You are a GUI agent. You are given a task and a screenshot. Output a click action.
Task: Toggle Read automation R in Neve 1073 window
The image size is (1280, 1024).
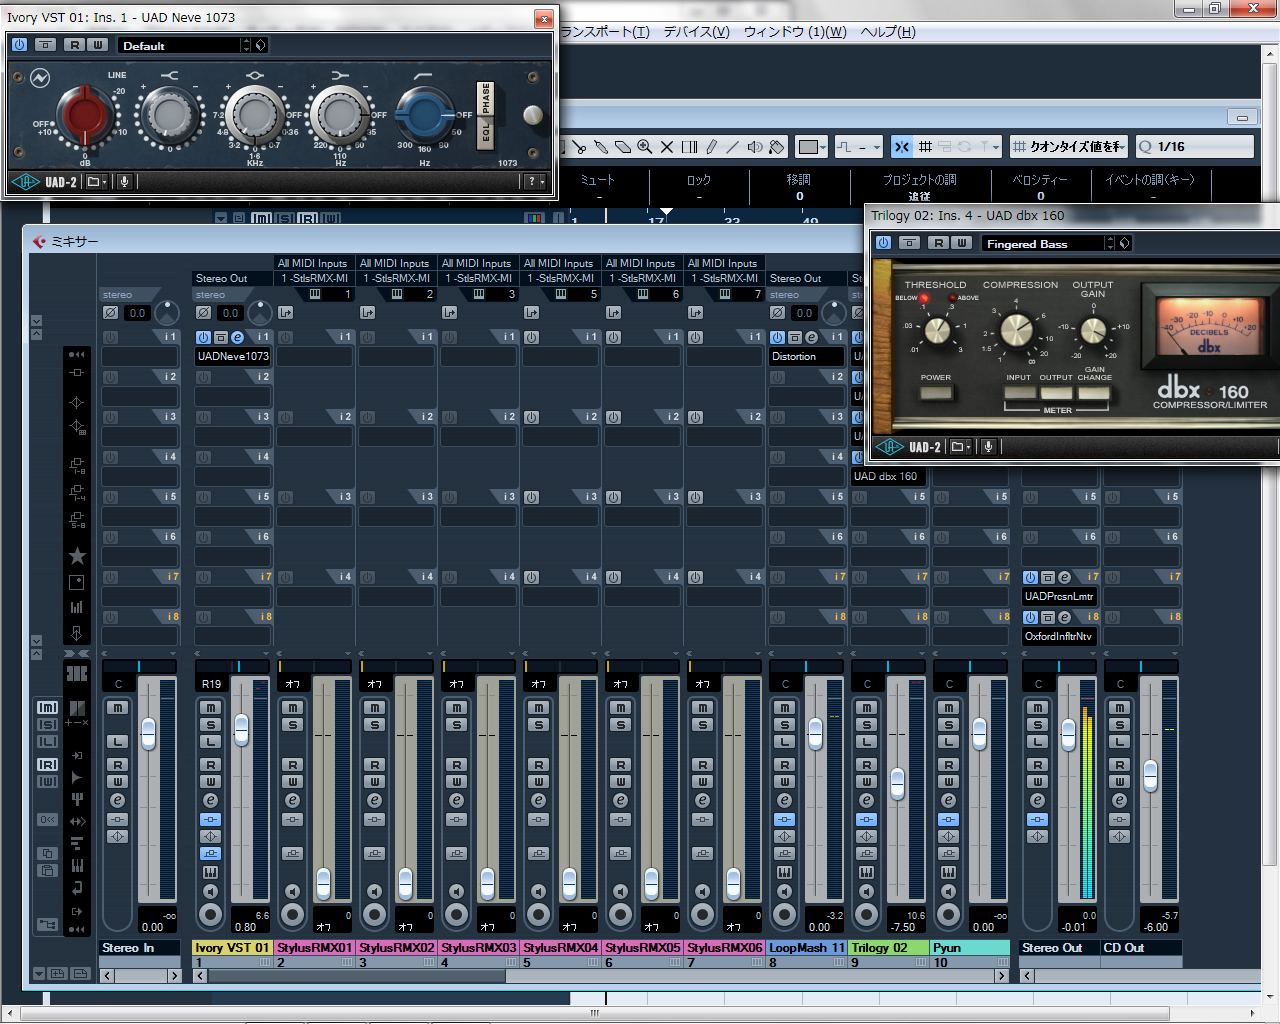click(x=75, y=45)
